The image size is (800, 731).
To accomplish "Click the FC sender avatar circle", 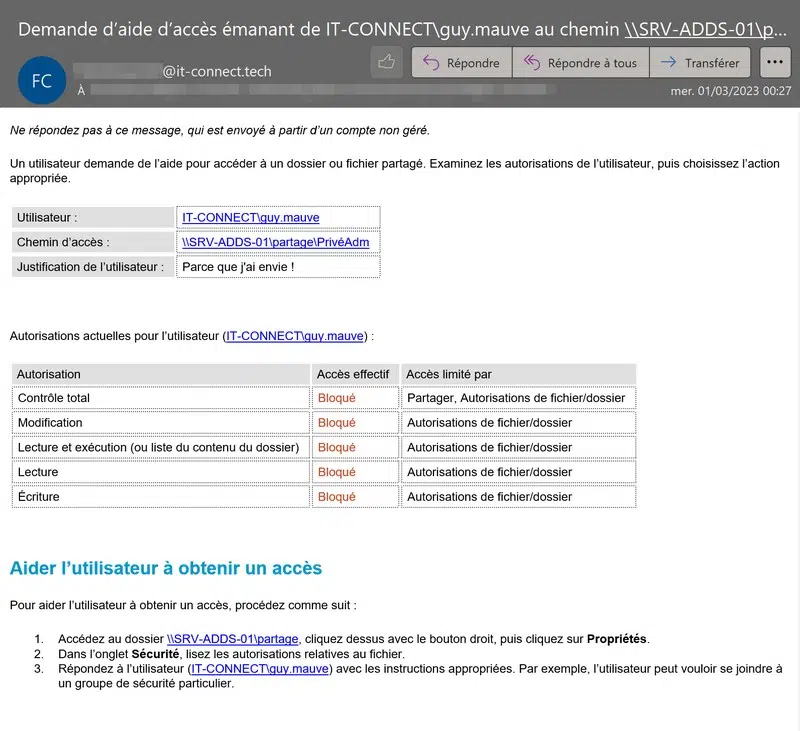I will [x=41, y=79].
